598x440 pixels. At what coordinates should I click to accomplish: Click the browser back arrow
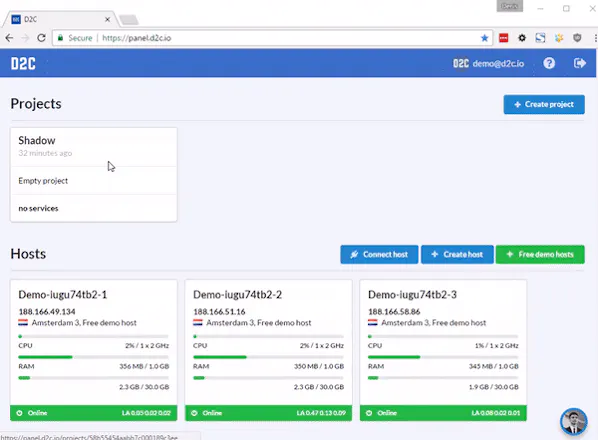pyautogui.click(x=10, y=38)
